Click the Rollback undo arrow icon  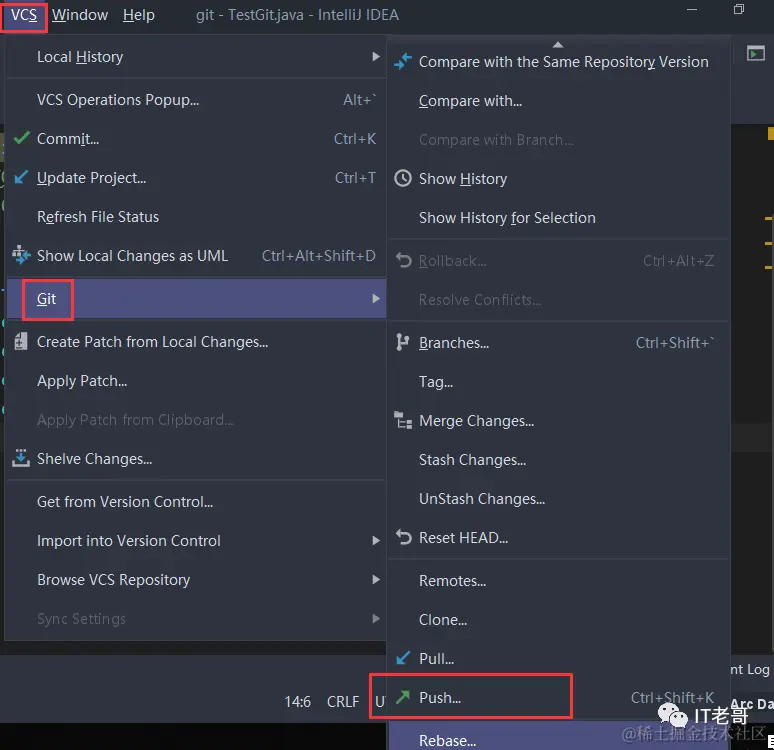[403, 260]
